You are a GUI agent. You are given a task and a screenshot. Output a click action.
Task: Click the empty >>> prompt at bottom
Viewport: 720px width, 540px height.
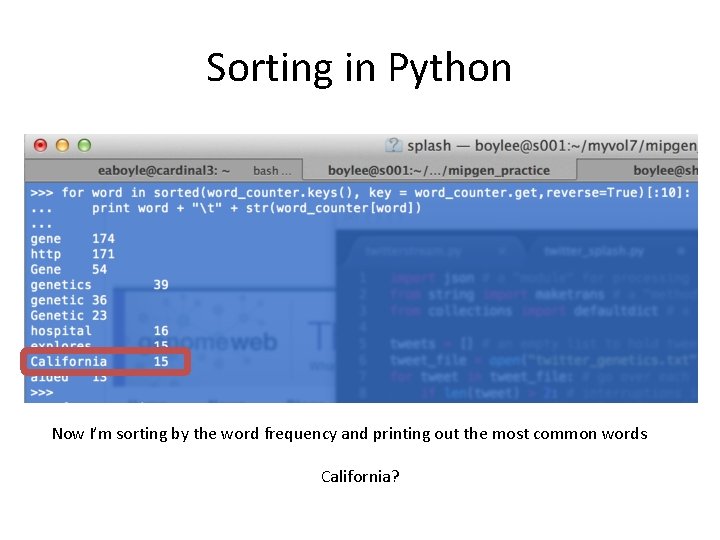[42, 393]
